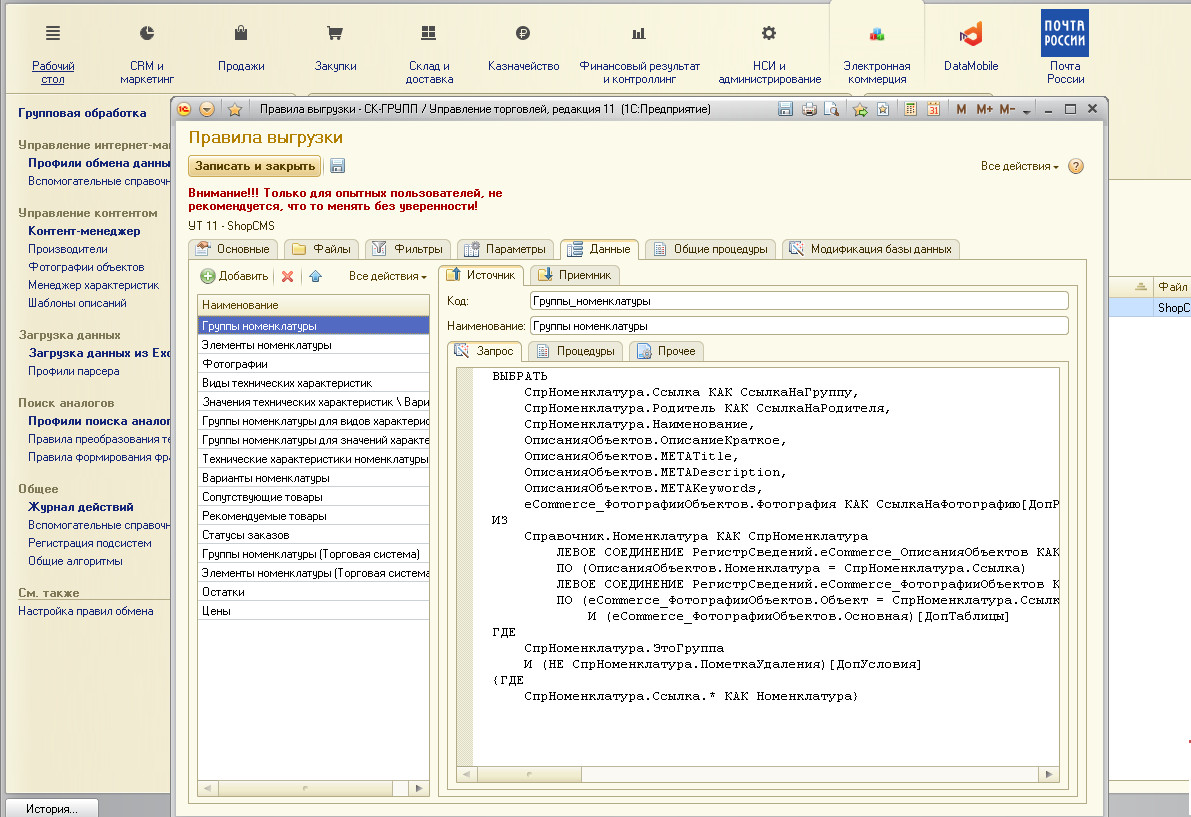This screenshot has height=817, width=1191.
Task: Delete selected rule with the red X icon
Action: click(288, 276)
